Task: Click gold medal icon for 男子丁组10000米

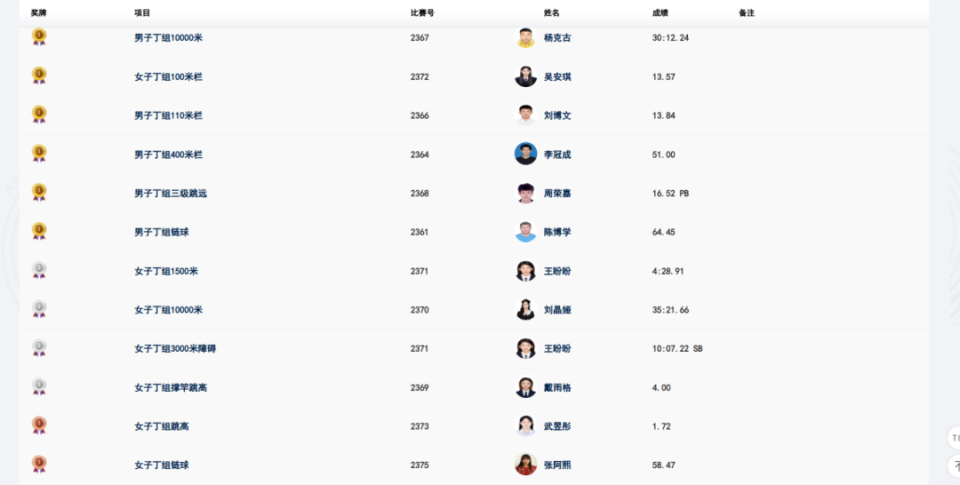Action: 39,37
